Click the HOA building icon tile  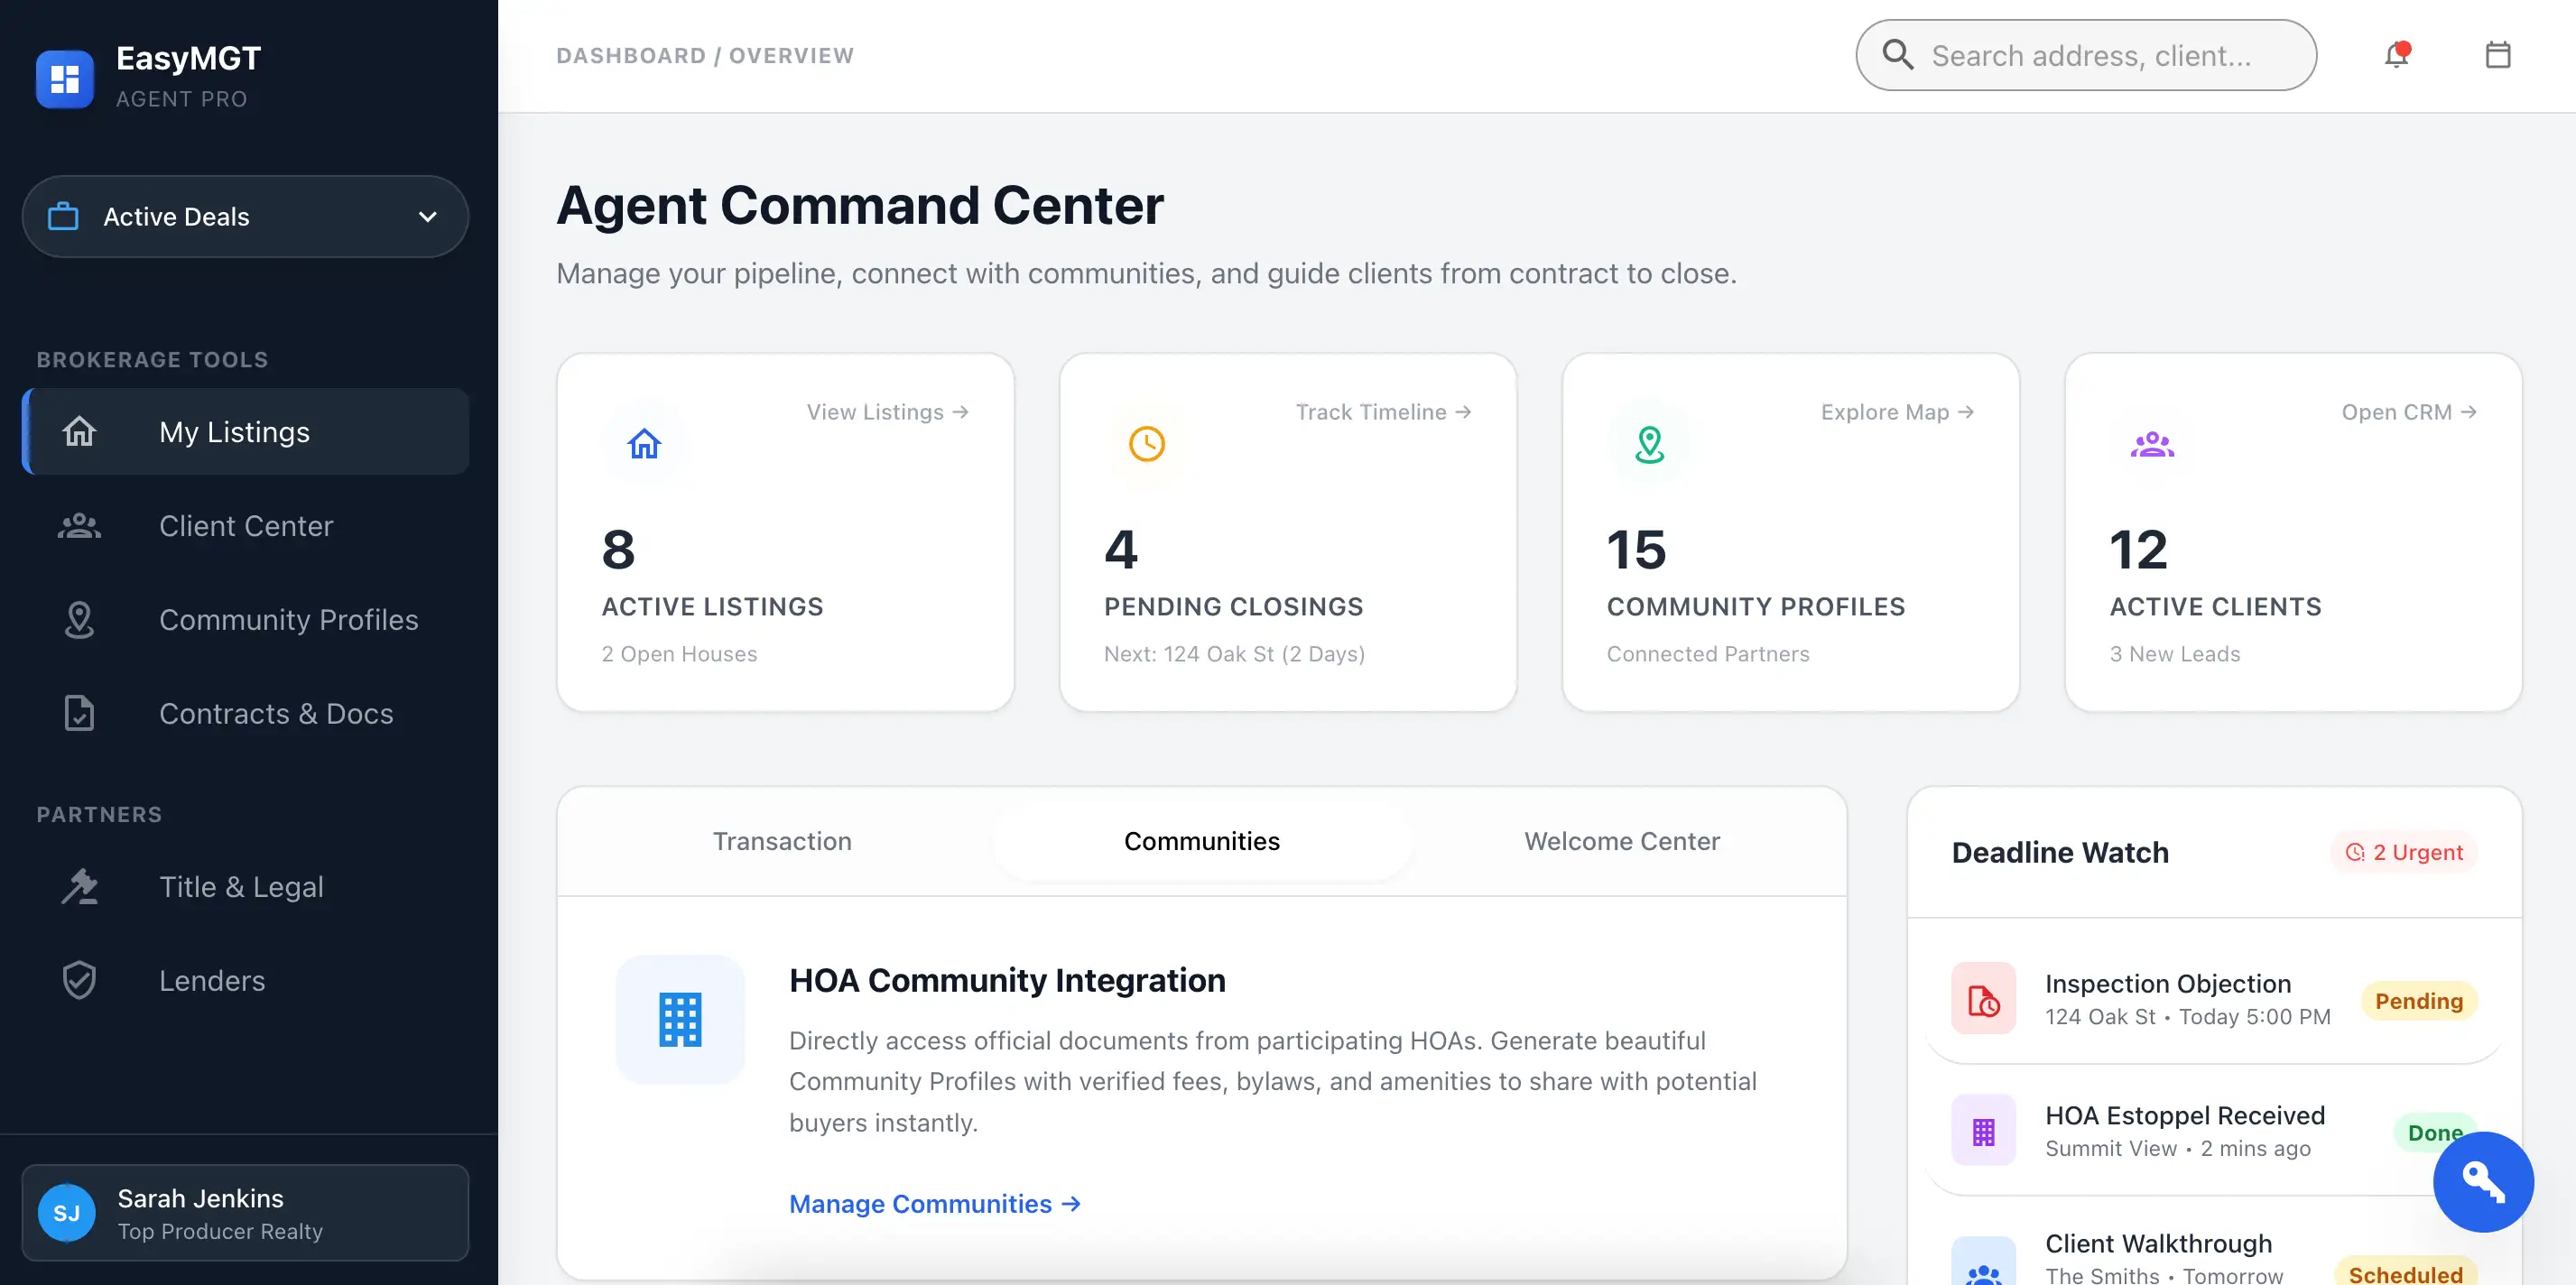click(x=680, y=1019)
